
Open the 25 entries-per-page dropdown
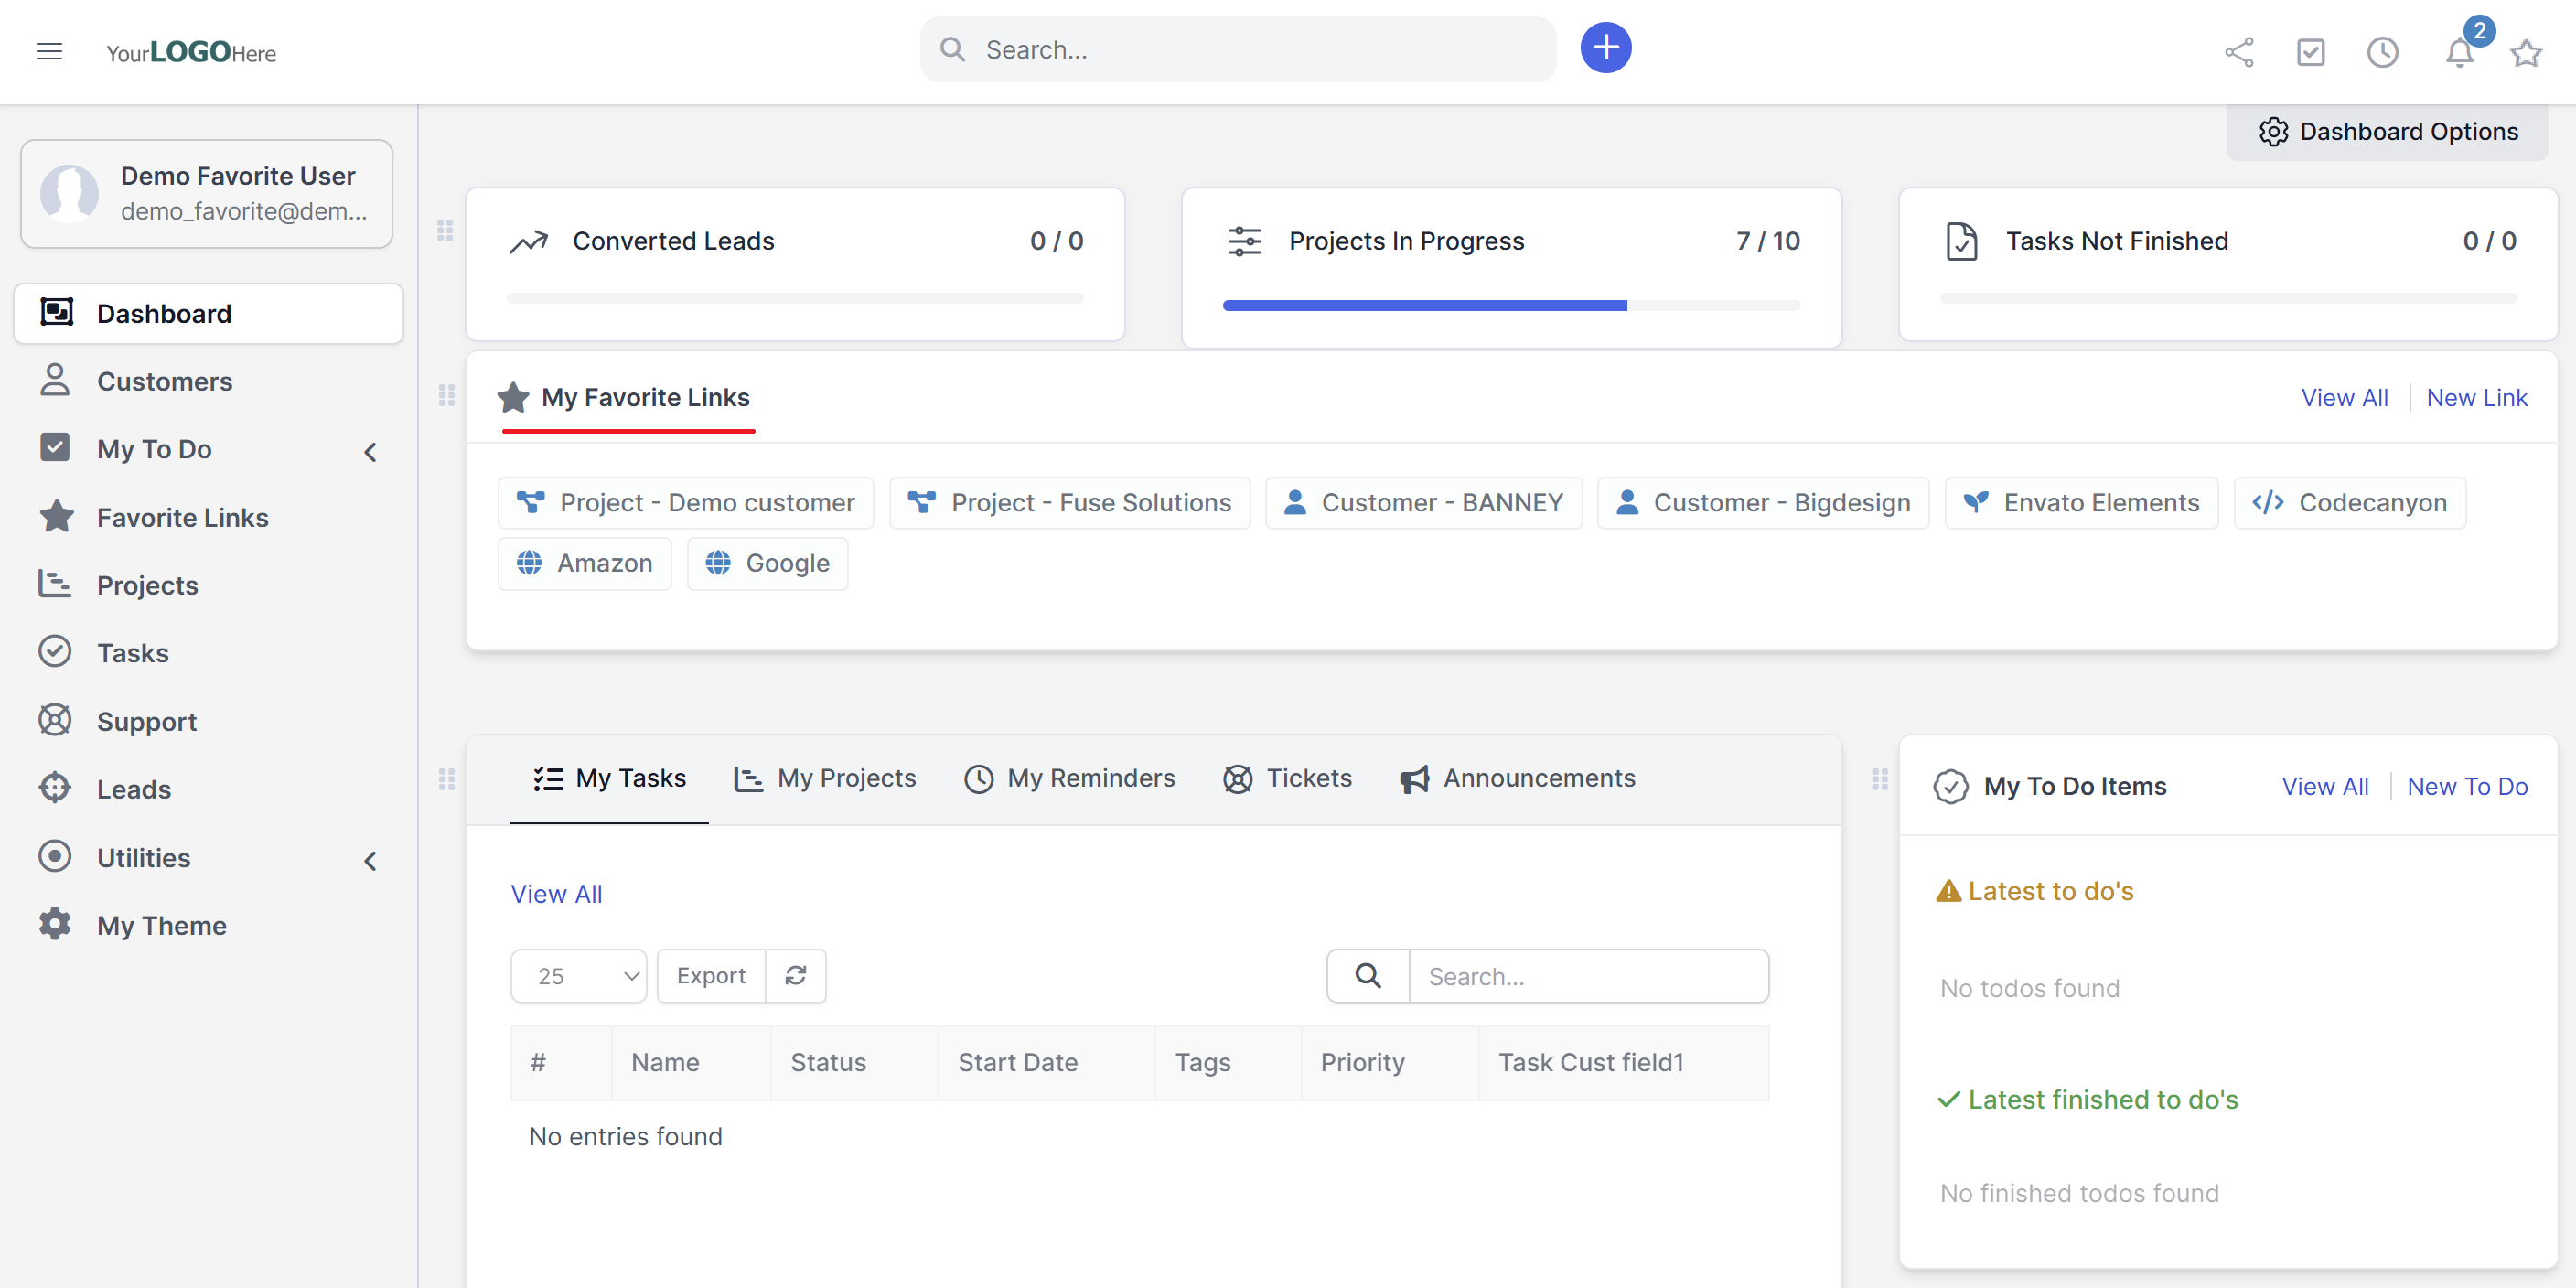[x=578, y=975]
